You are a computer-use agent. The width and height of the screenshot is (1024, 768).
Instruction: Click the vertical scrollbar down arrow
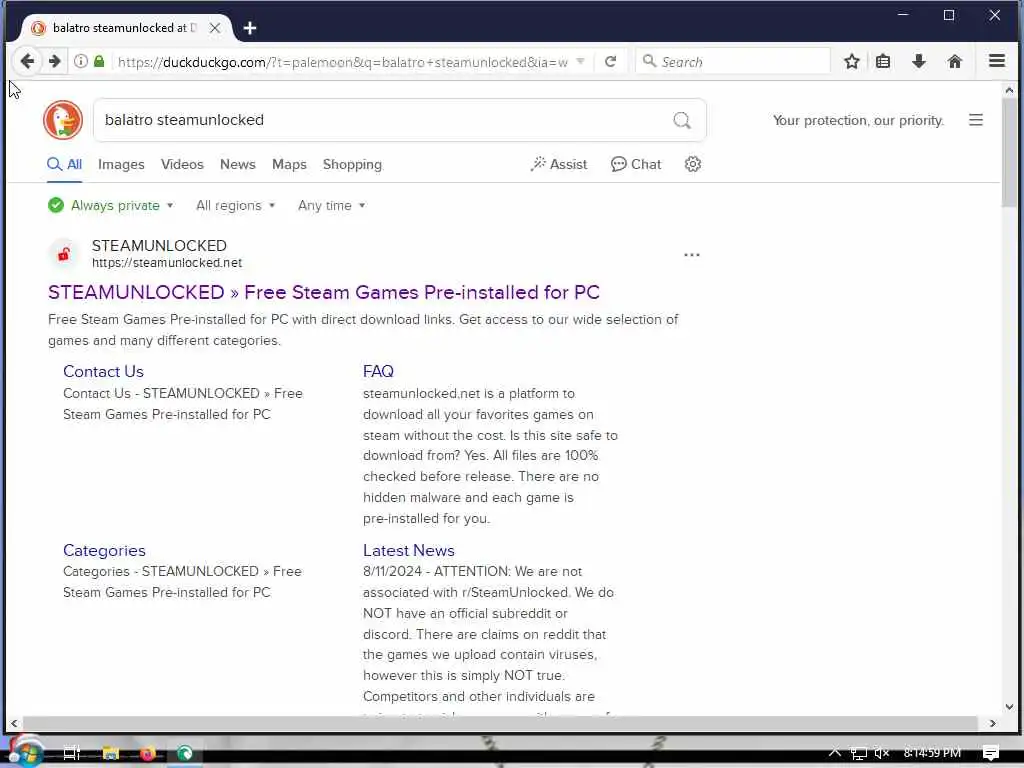[x=1010, y=707]
